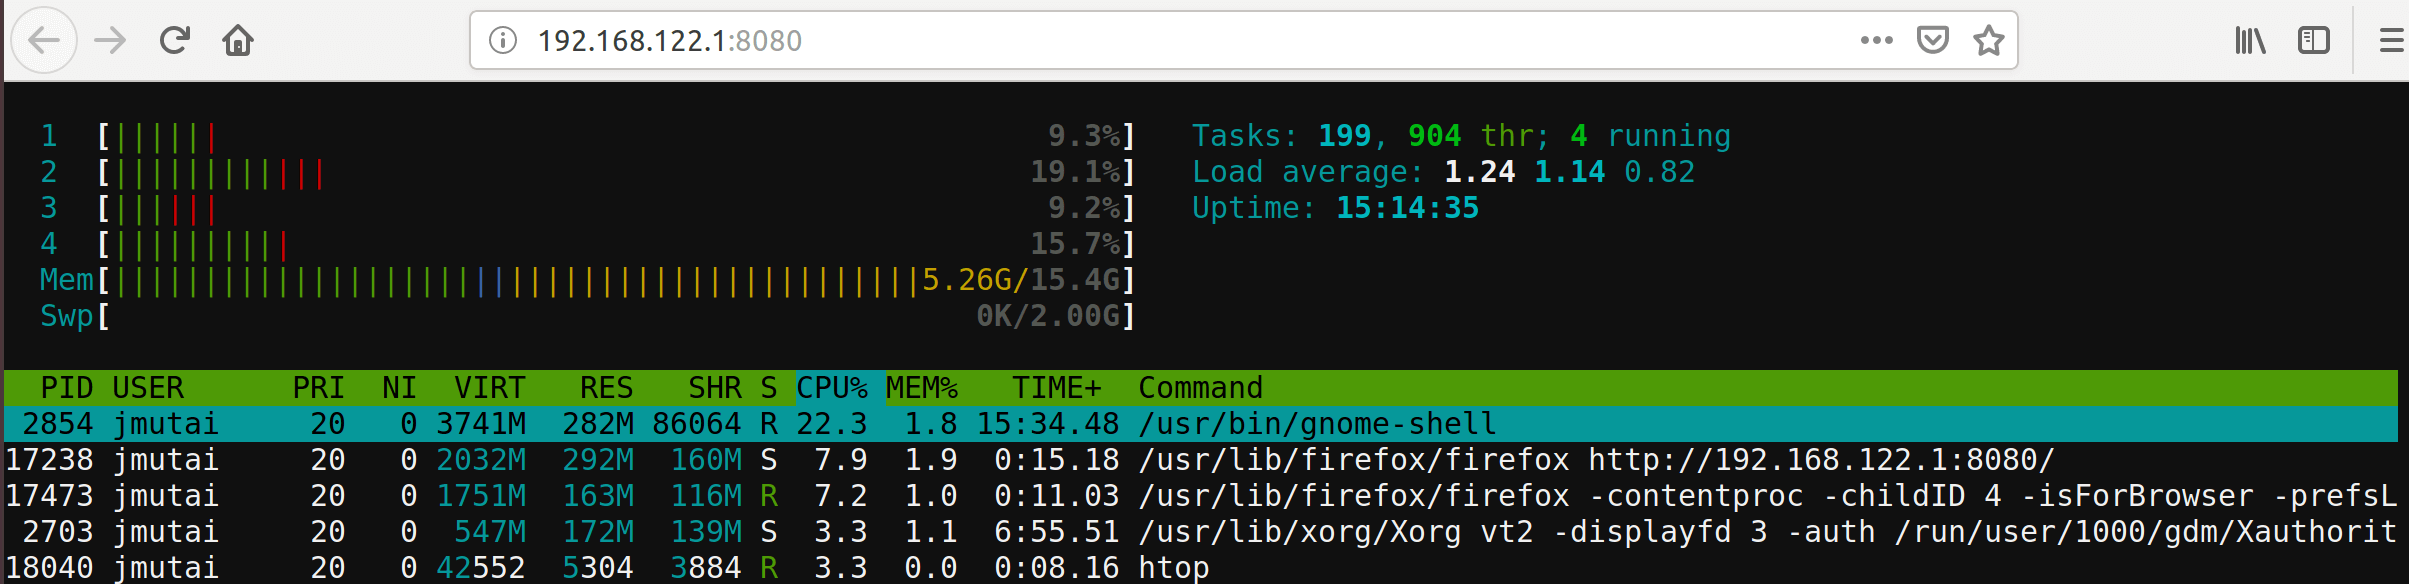This screenshot has height=584, width=2409.
Task: Go to the Firefox home page
Action: click(238, 40)
